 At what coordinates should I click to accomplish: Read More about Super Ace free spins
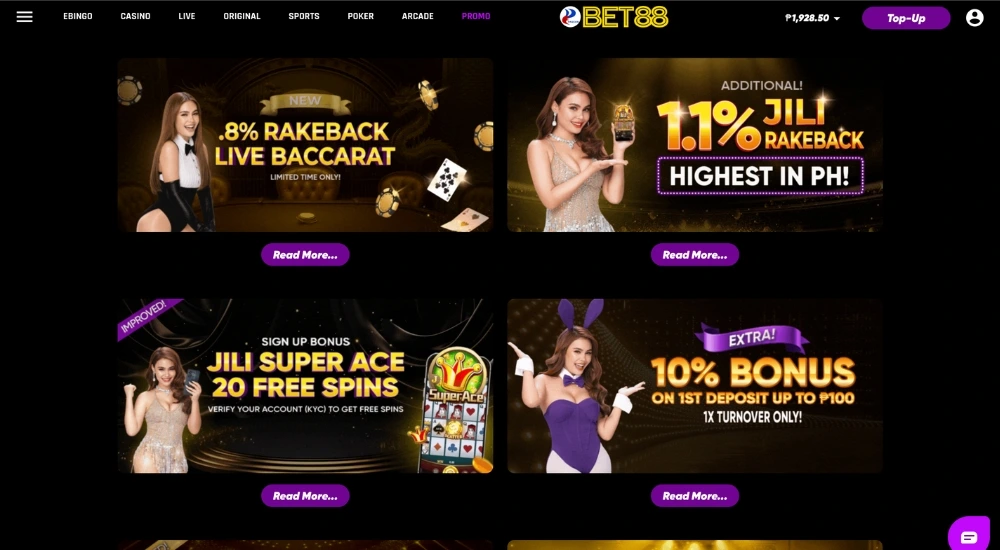point(305,496)
